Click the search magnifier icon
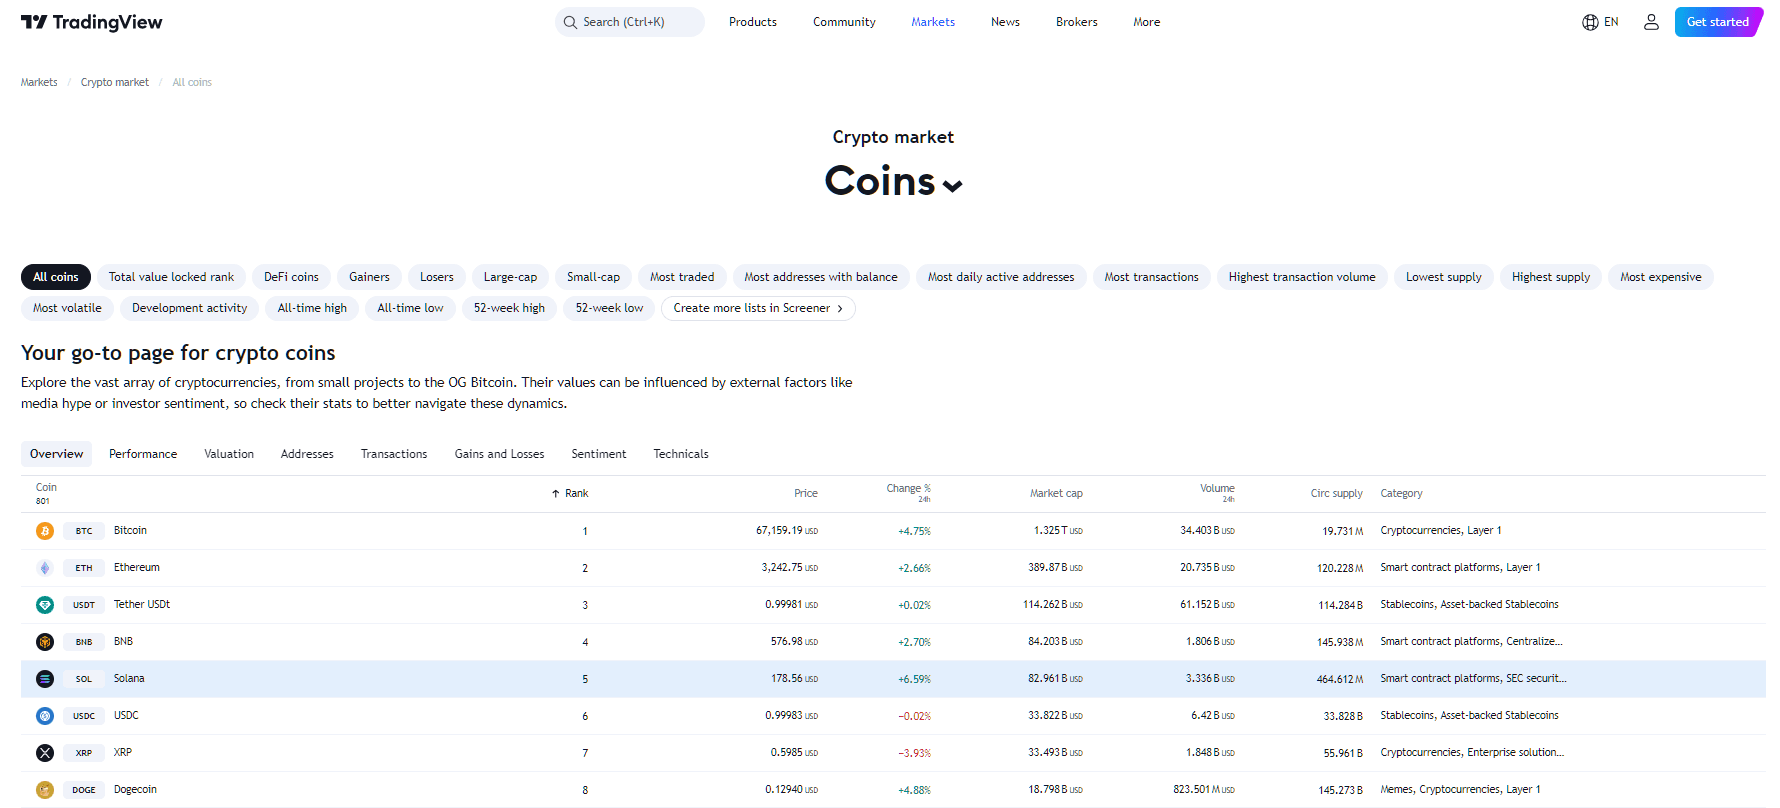 [570, 22]
